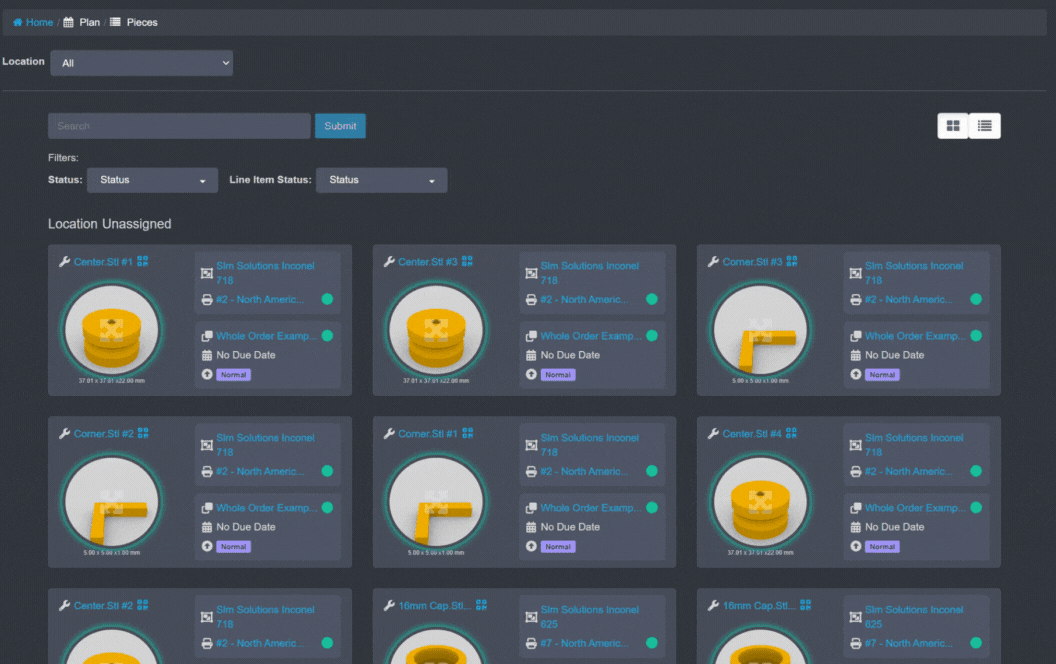Click the Submit search button
Viewport: 1056px width, 664px height.
(340, 126)
